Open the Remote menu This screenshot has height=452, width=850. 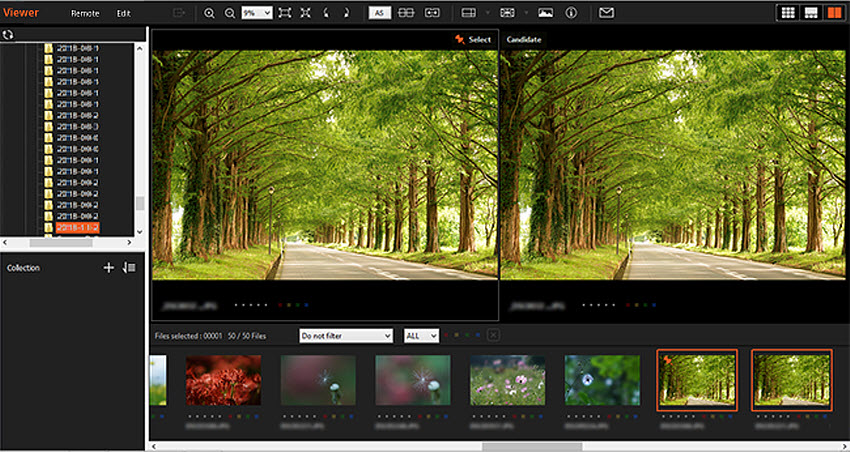[85, 14]
